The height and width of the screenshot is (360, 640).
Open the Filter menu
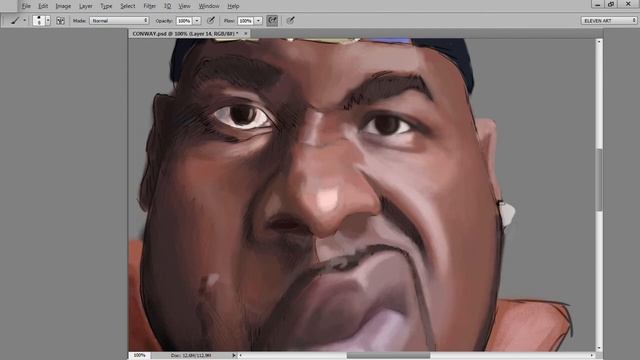[150, 6]
